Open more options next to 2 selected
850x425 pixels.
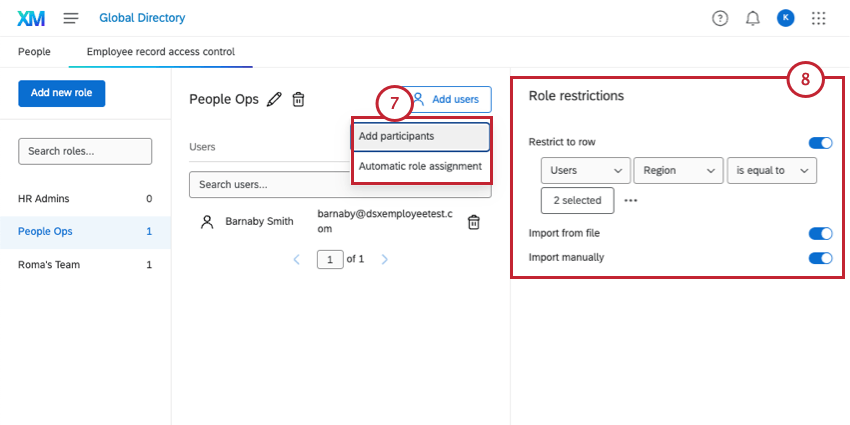click(631, 200)
